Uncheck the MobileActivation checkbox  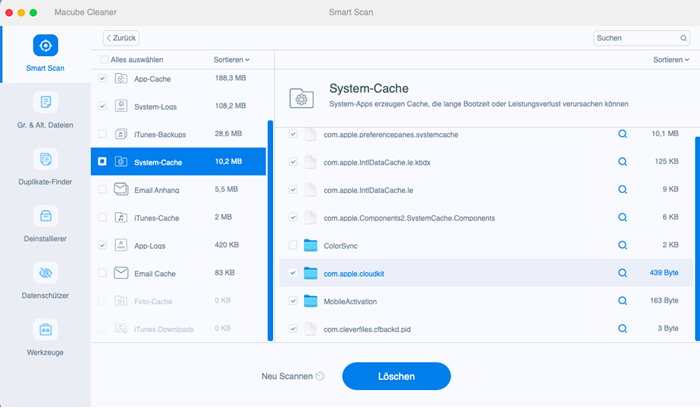tap(293, 301)
